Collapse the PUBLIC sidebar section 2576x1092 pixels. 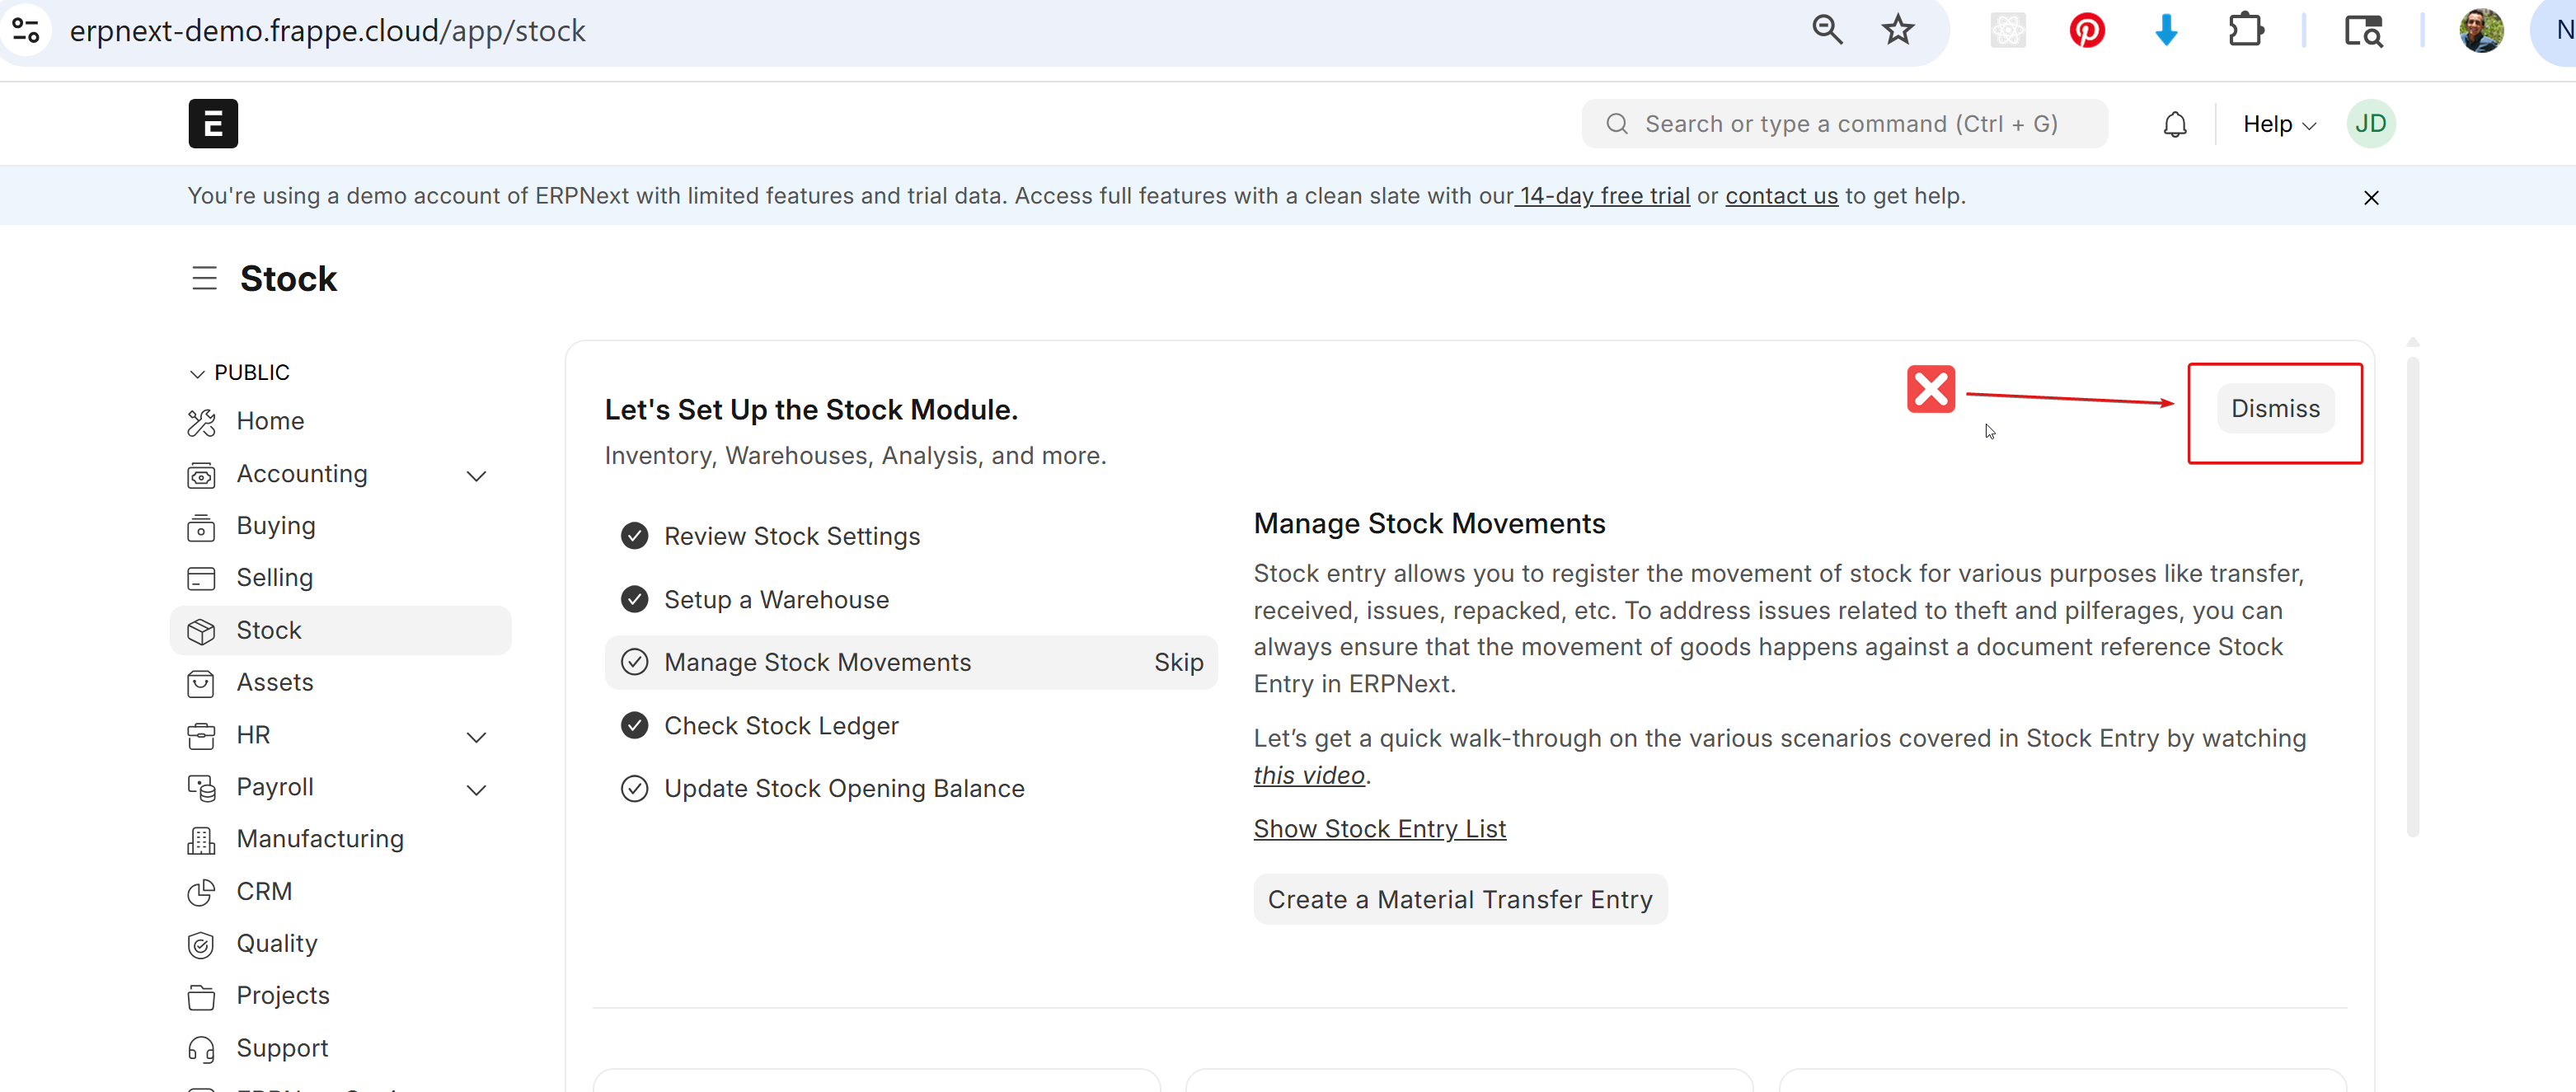239,373
